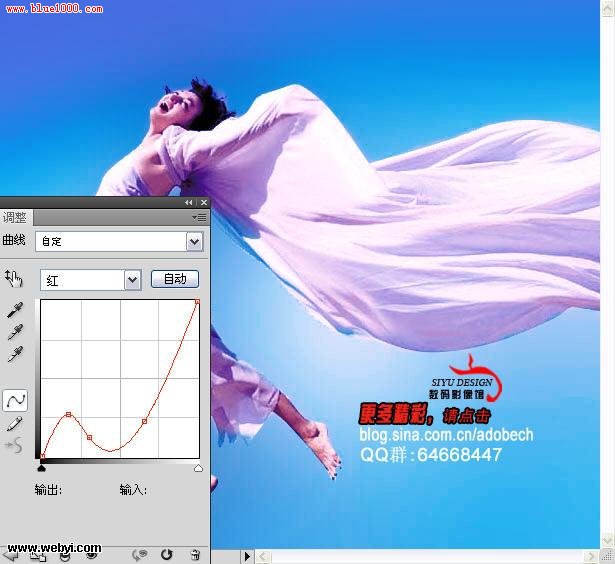The height and width of the screenshot is (564, 615).
Task: Select the top-right curve endpoint
Action: tap(198, 302)
